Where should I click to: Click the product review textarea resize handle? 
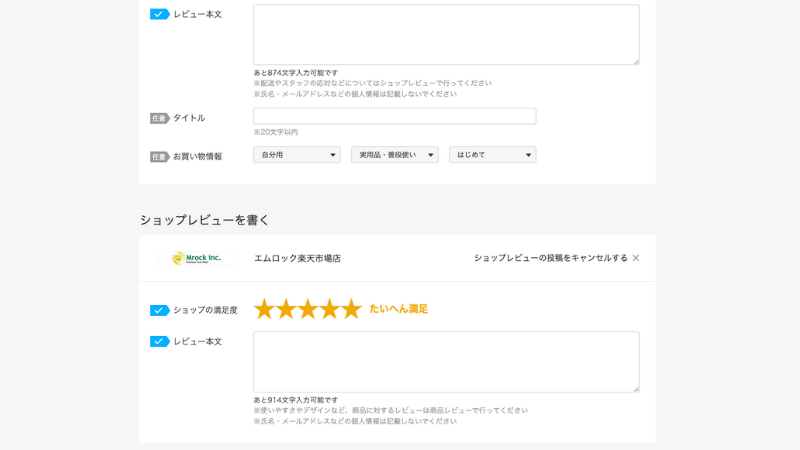[636, 62]
